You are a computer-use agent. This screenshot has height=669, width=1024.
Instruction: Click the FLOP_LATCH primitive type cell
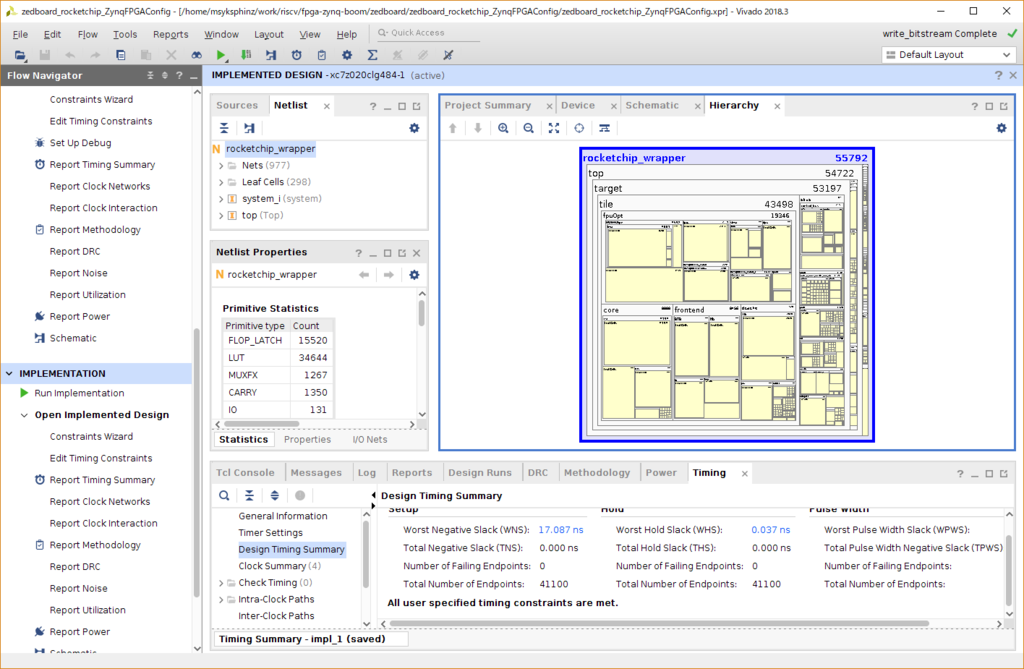pos(255,340)
